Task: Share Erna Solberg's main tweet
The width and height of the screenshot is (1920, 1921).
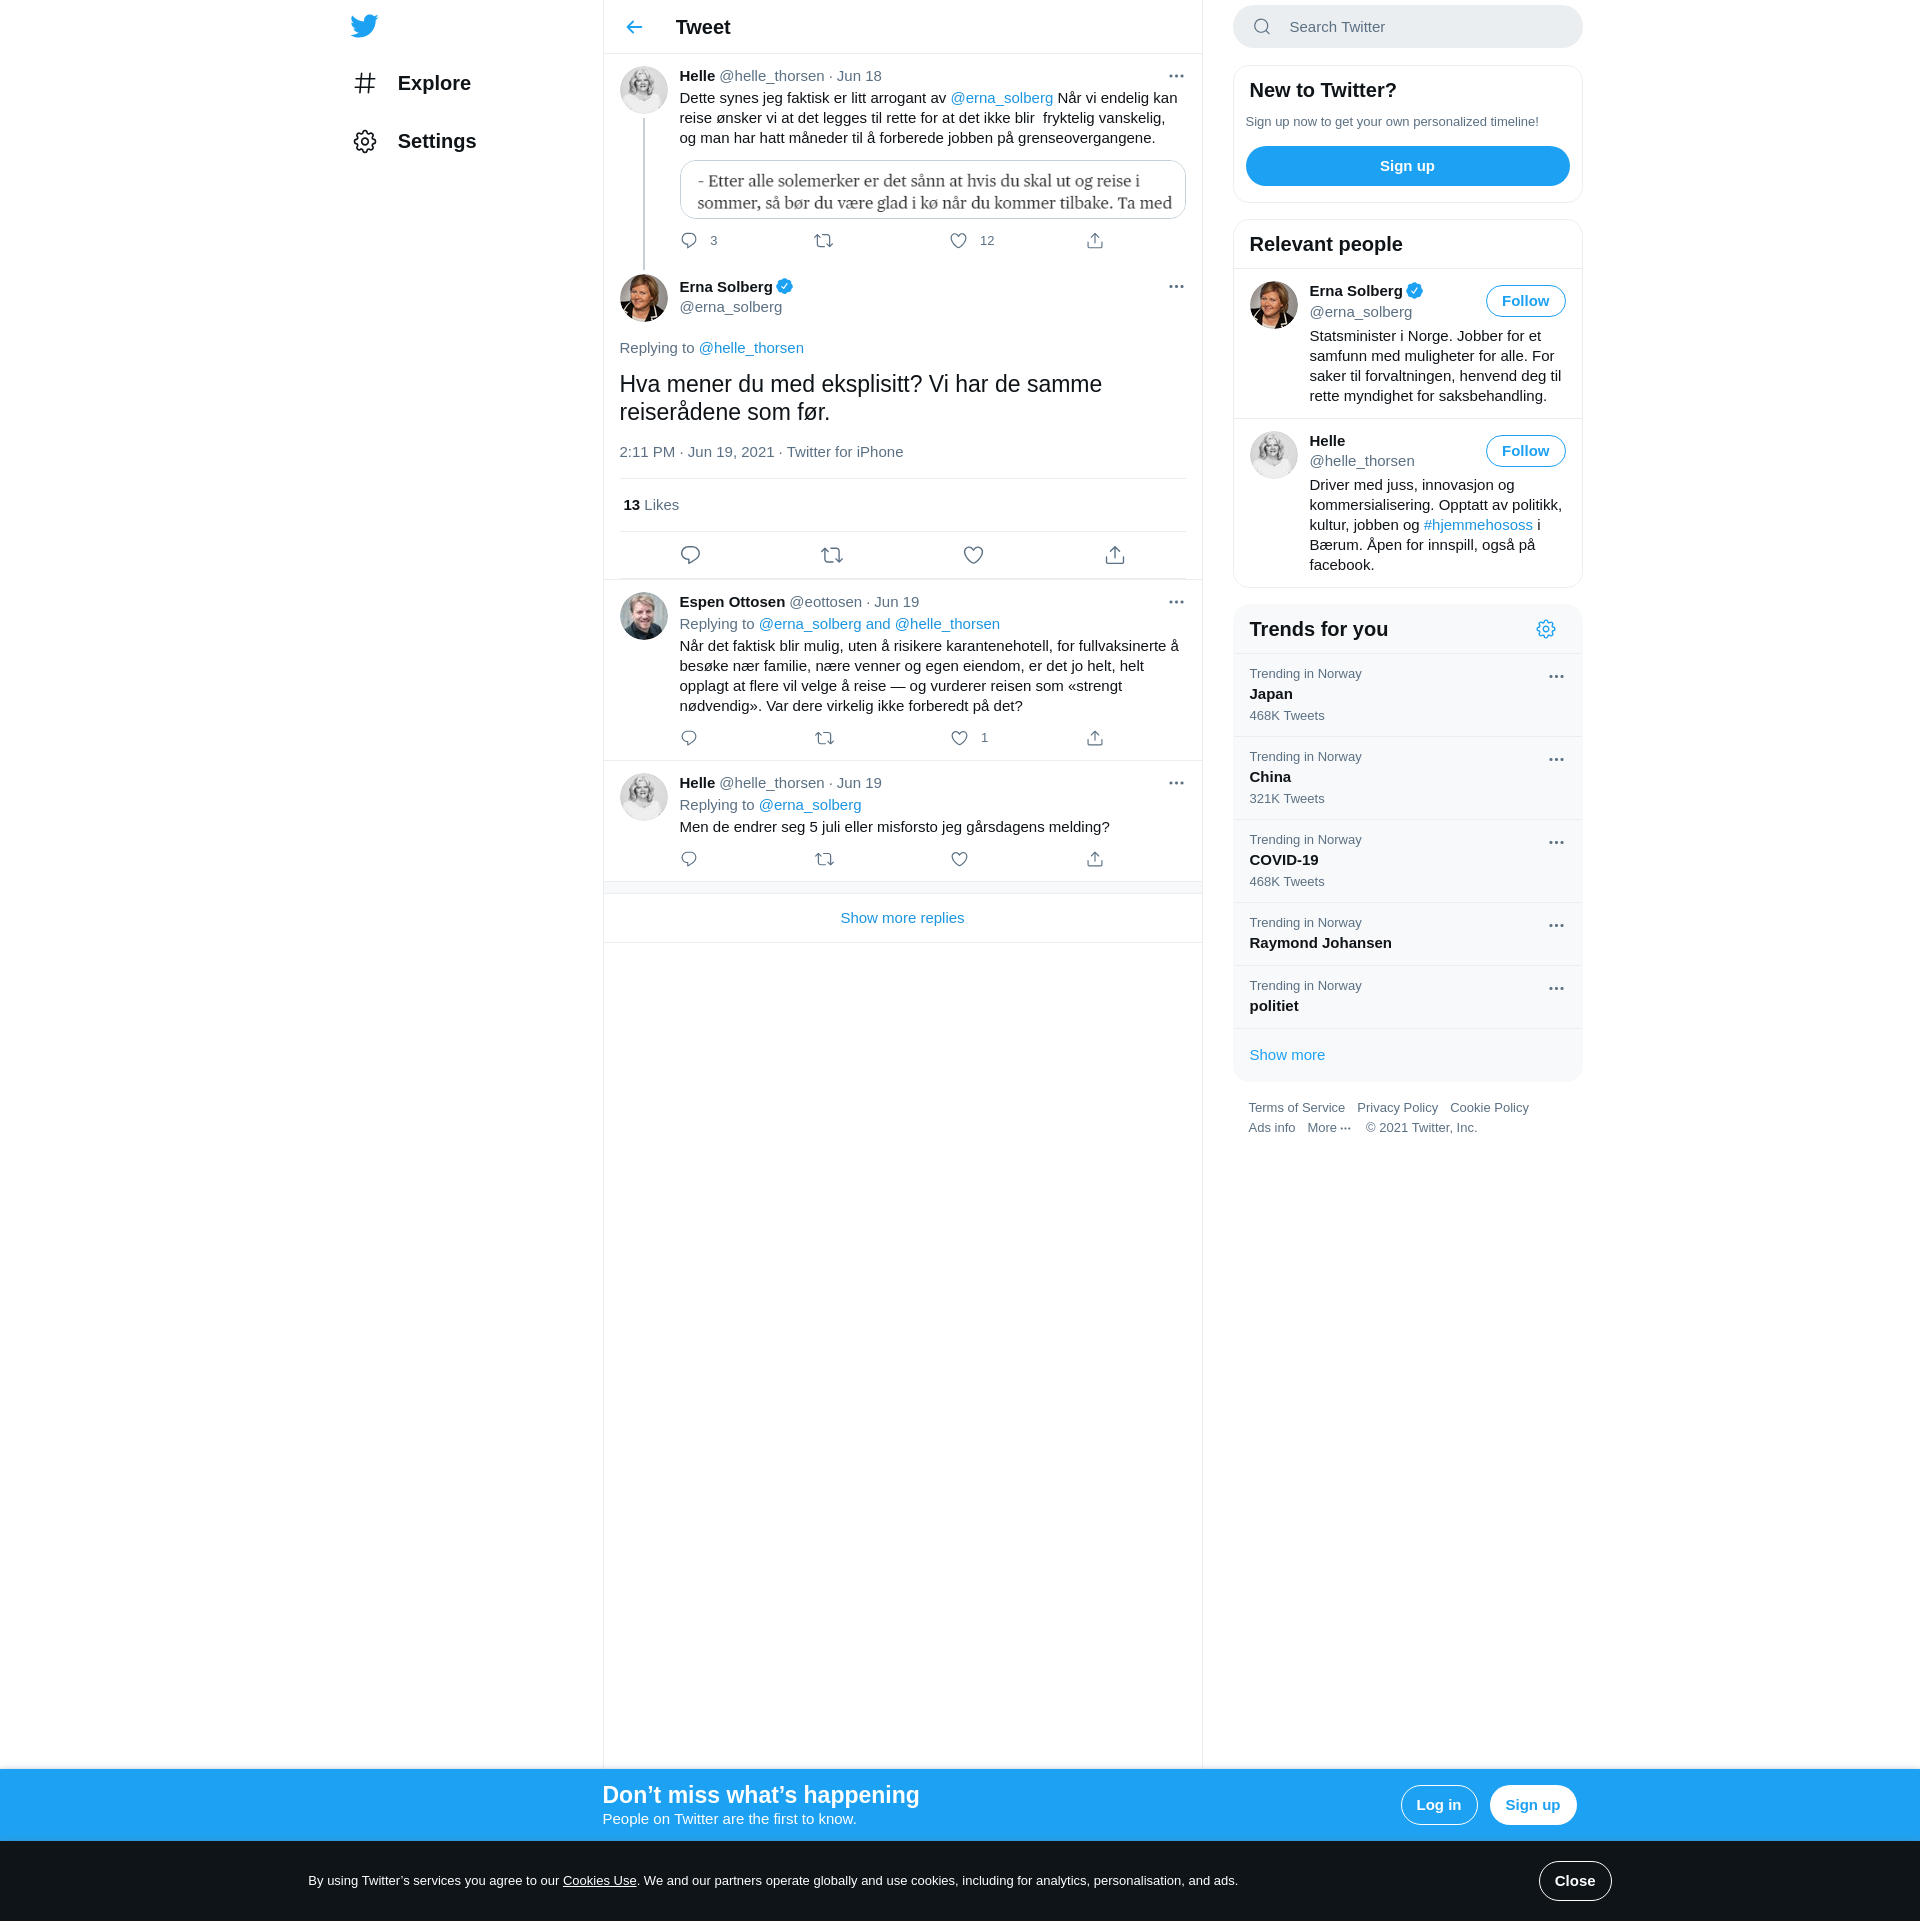Action: pyautogui.click(x=1115, y=555)
